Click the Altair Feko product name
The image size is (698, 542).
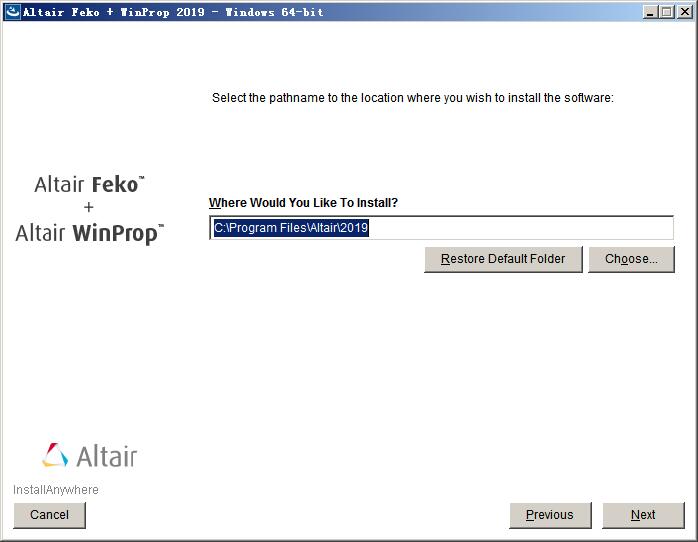(89, 185)
